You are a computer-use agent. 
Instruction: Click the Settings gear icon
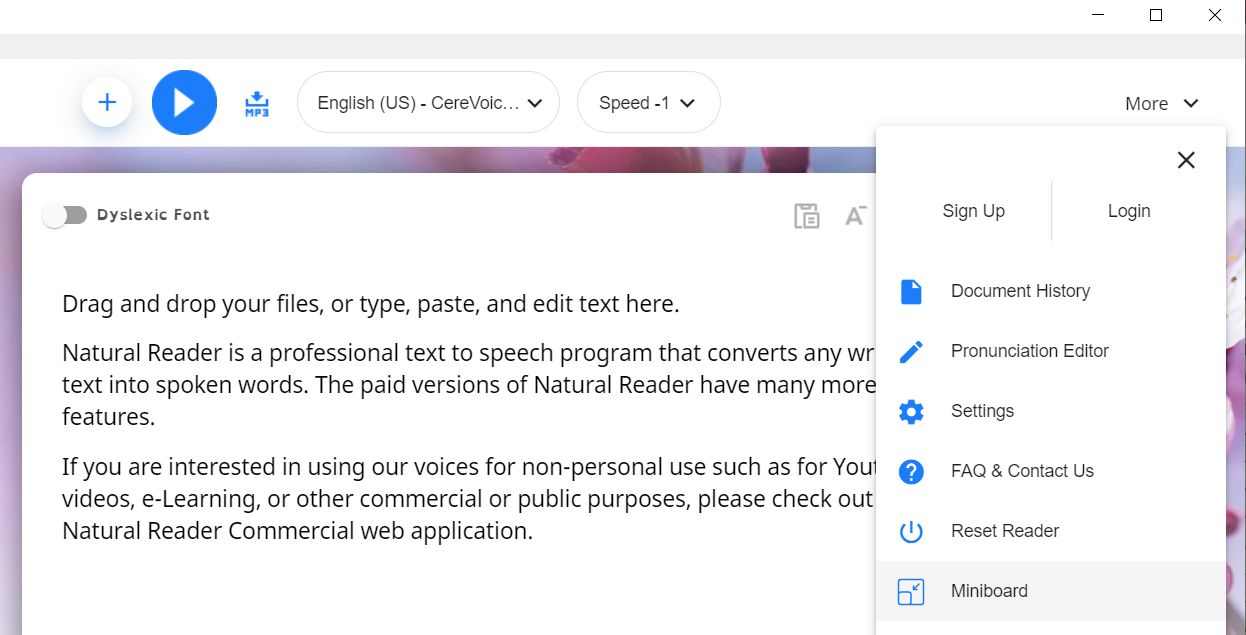coord(911,411)
